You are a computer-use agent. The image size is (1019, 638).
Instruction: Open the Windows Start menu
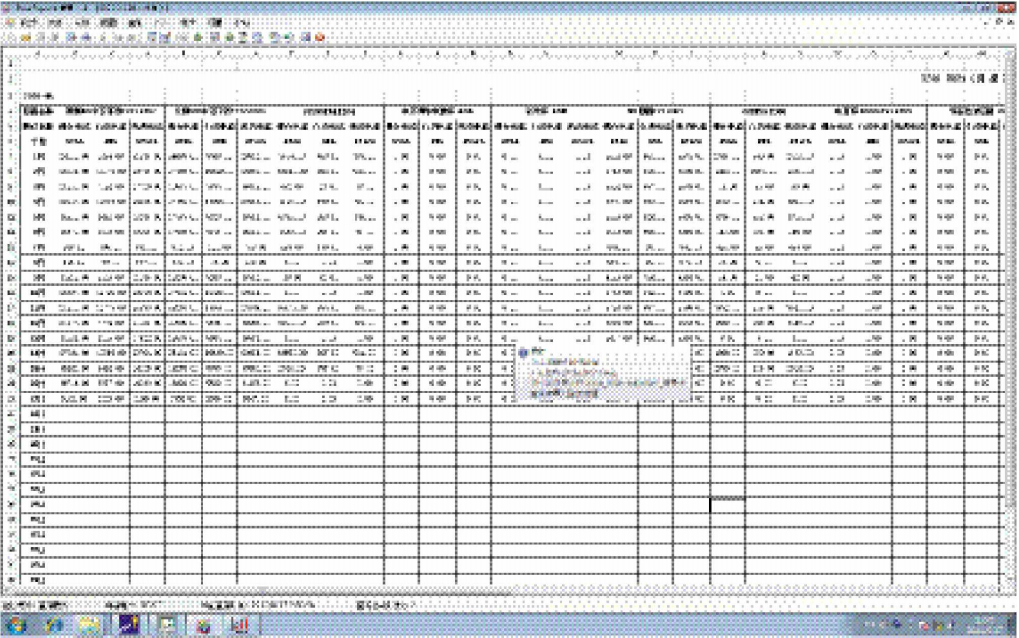tap(17, 627)
